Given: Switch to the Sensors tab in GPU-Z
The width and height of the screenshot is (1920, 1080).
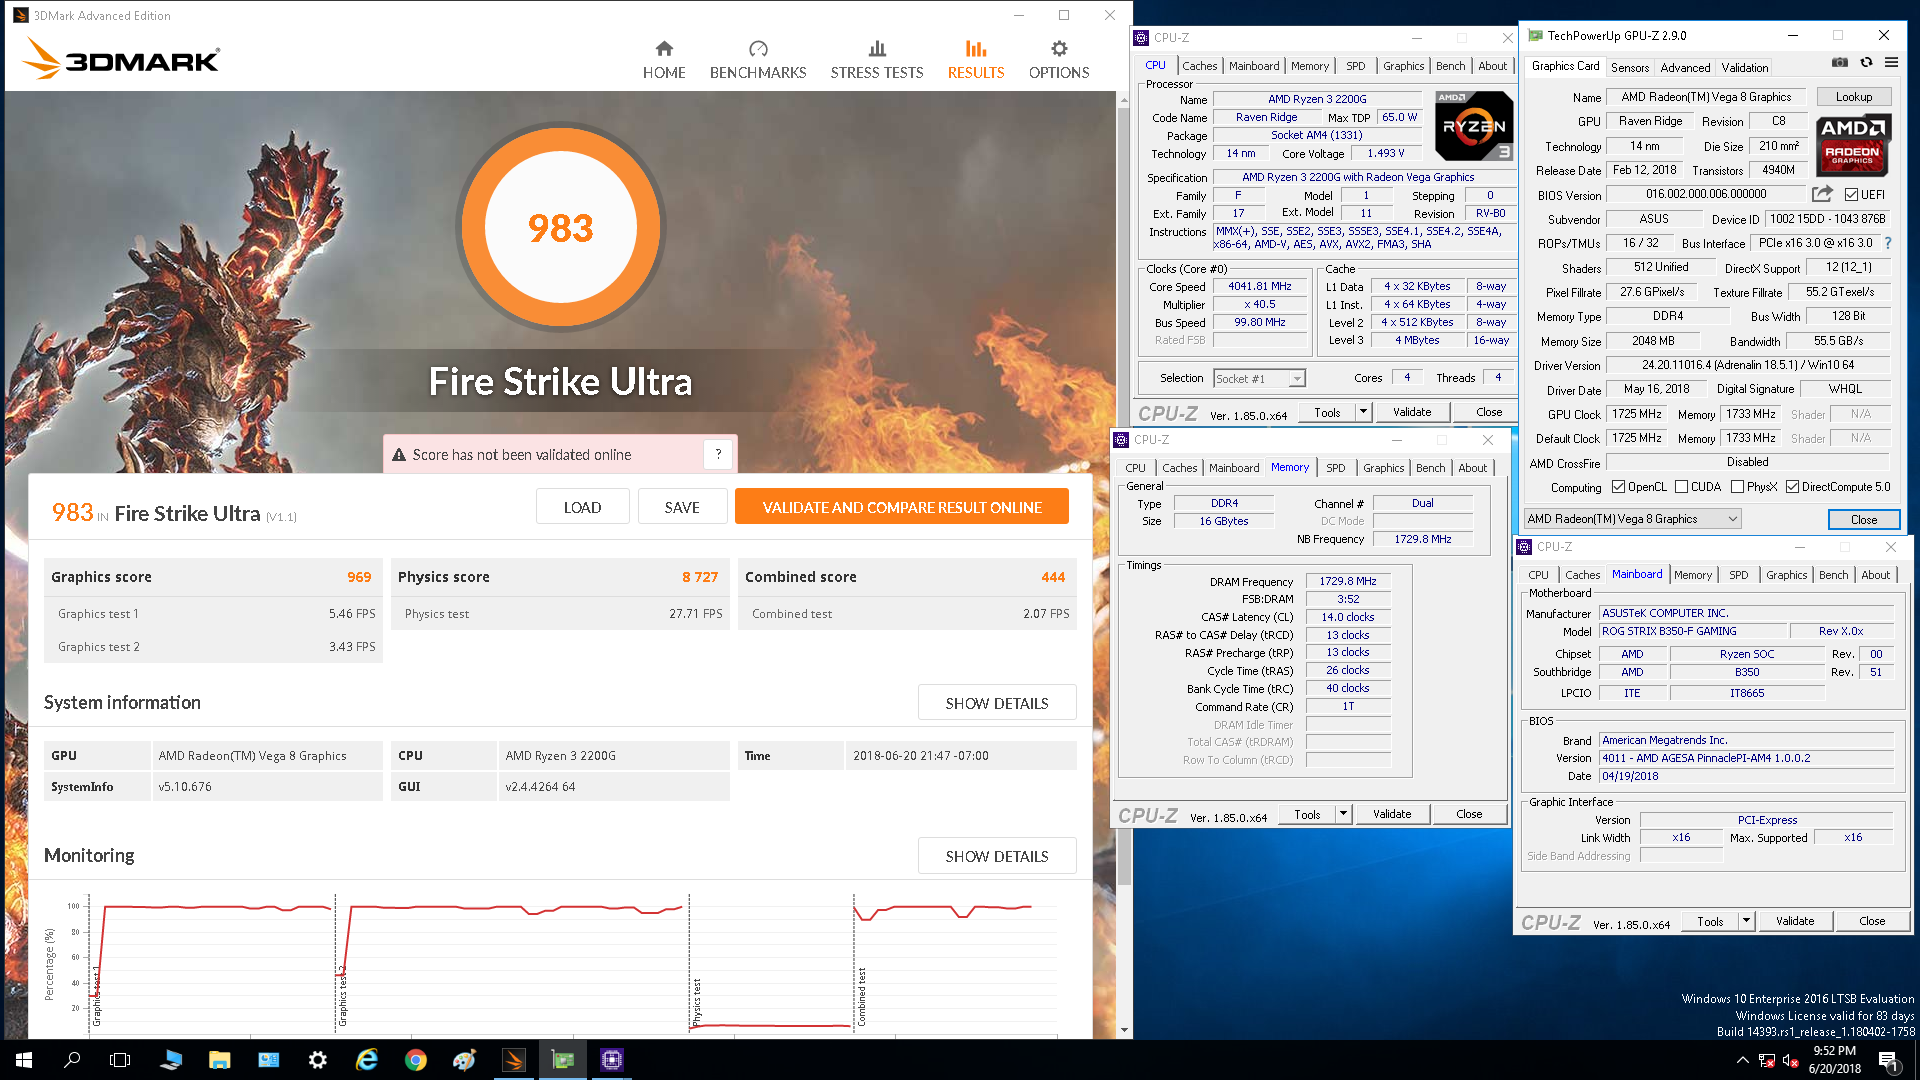Looking at the screenshot, I should [x=1630, y=67].
